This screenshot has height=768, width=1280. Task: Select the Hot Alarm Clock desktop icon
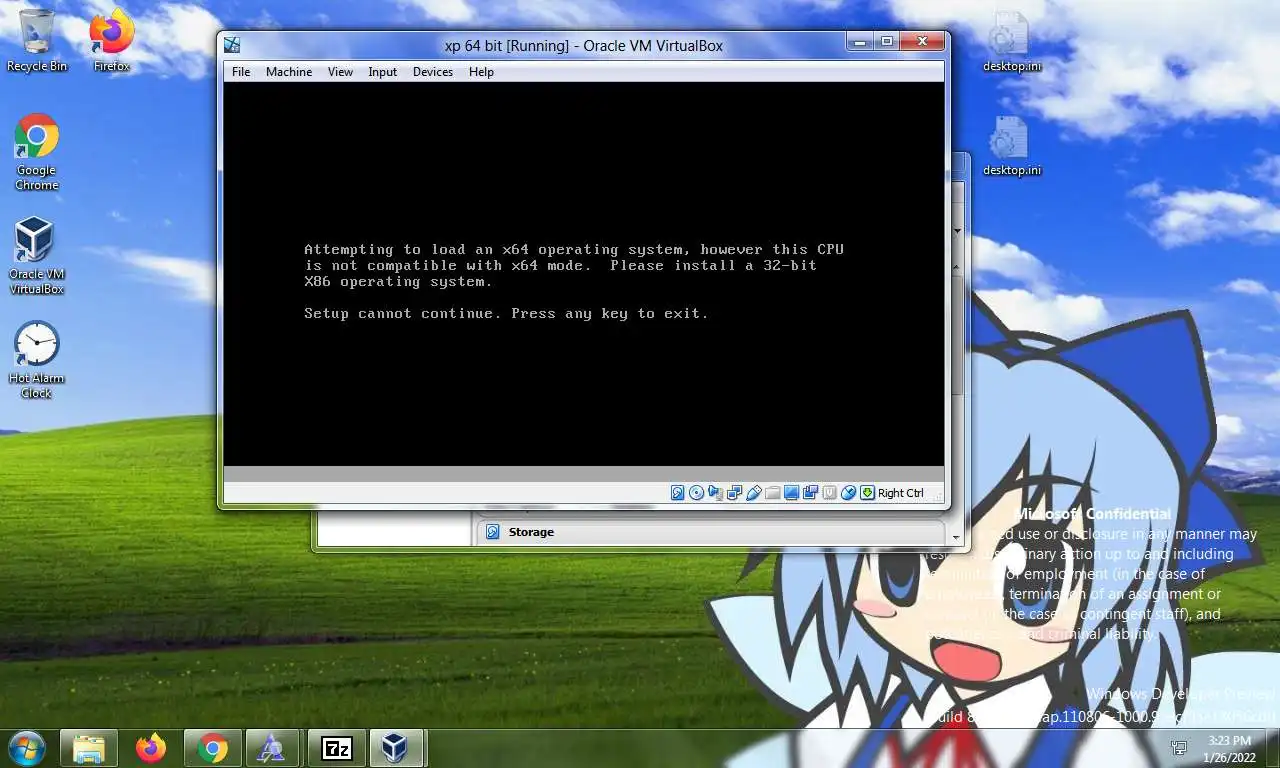pos(37,360)
